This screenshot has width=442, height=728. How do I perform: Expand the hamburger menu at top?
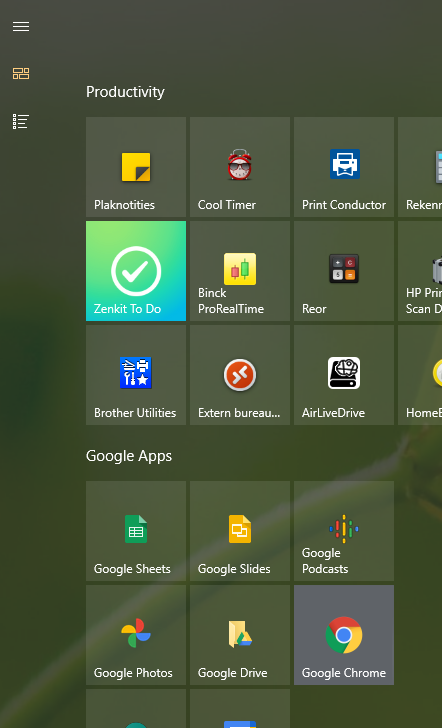pyautogui.click(x=21, y=26)
